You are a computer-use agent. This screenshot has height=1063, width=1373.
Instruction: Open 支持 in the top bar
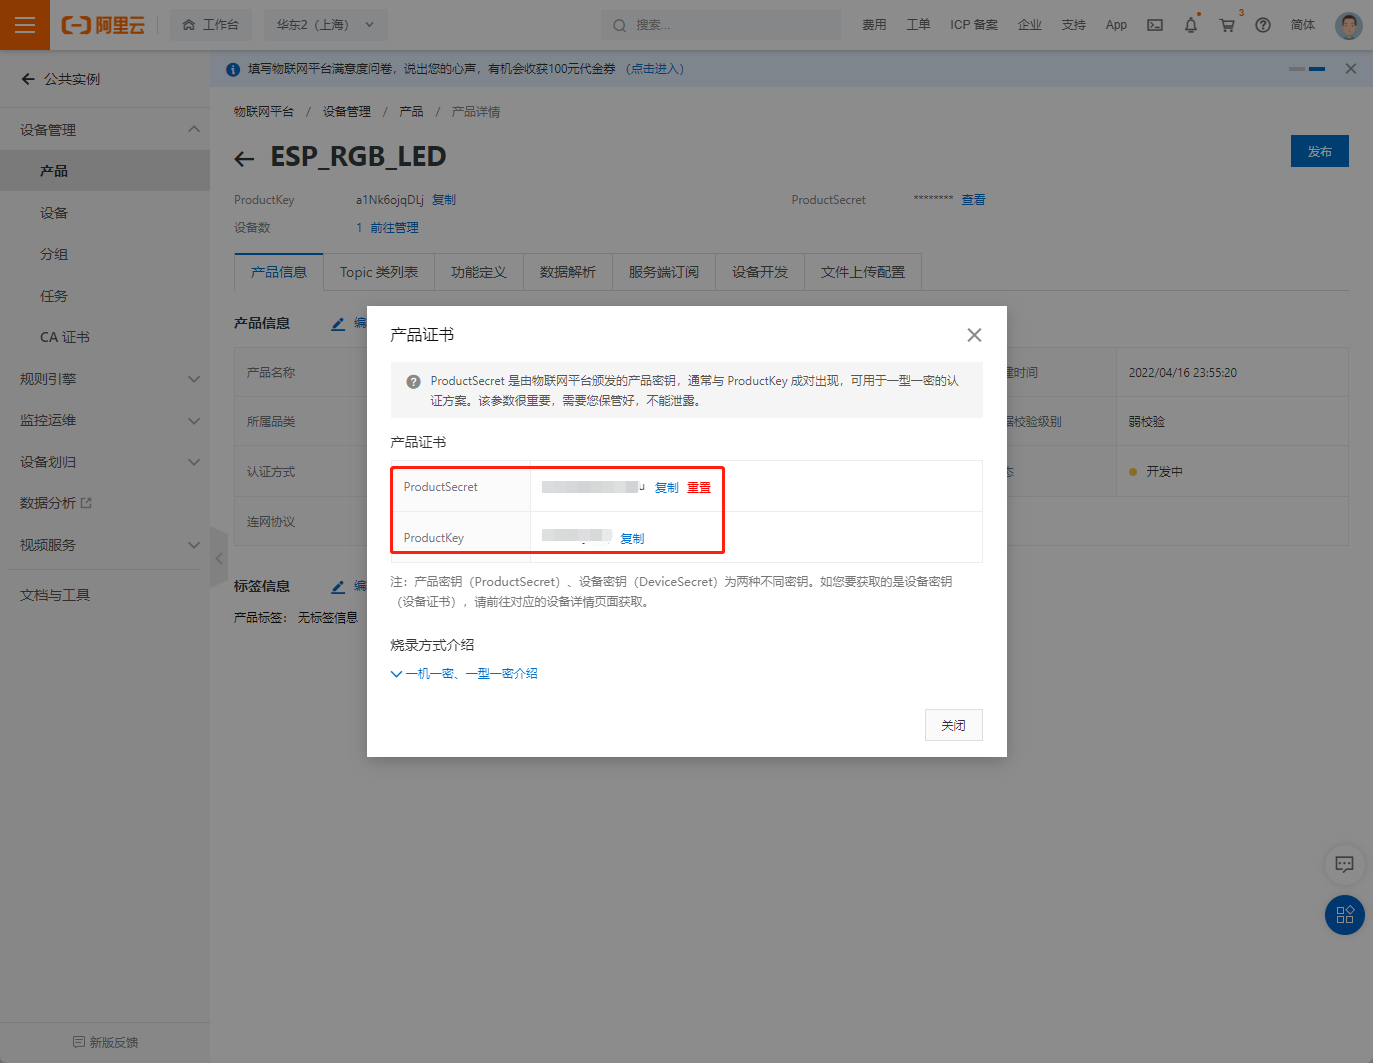[1074, 25]
